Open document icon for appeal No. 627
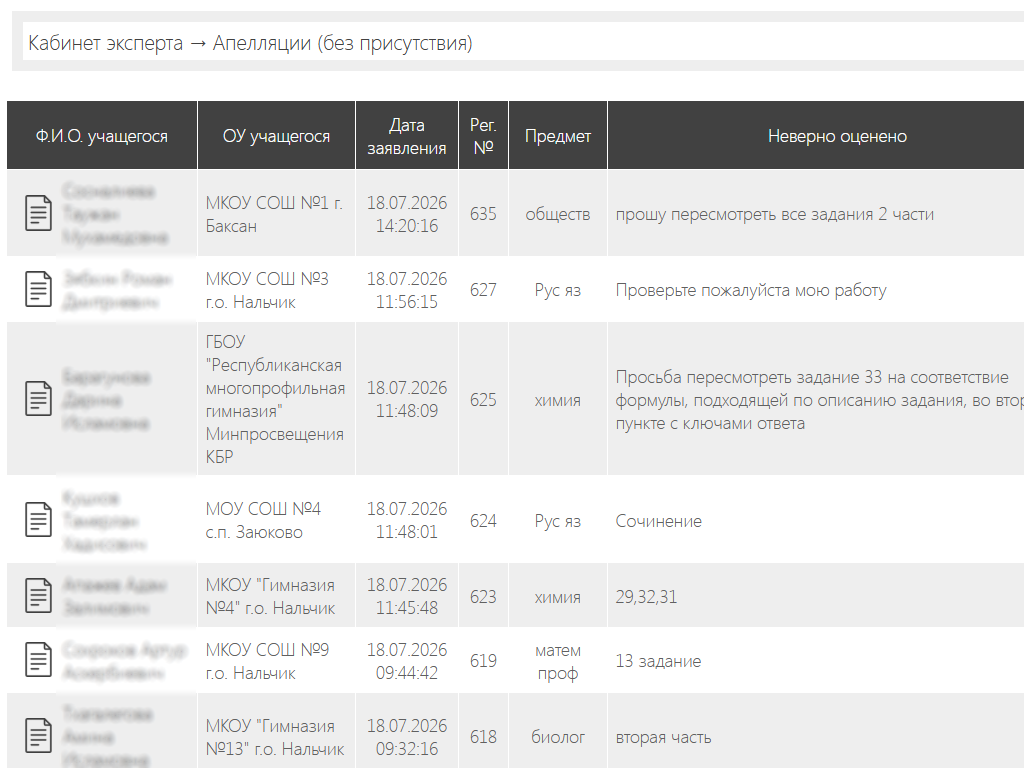Viewport: 1024px width, 768px height. 38,289
